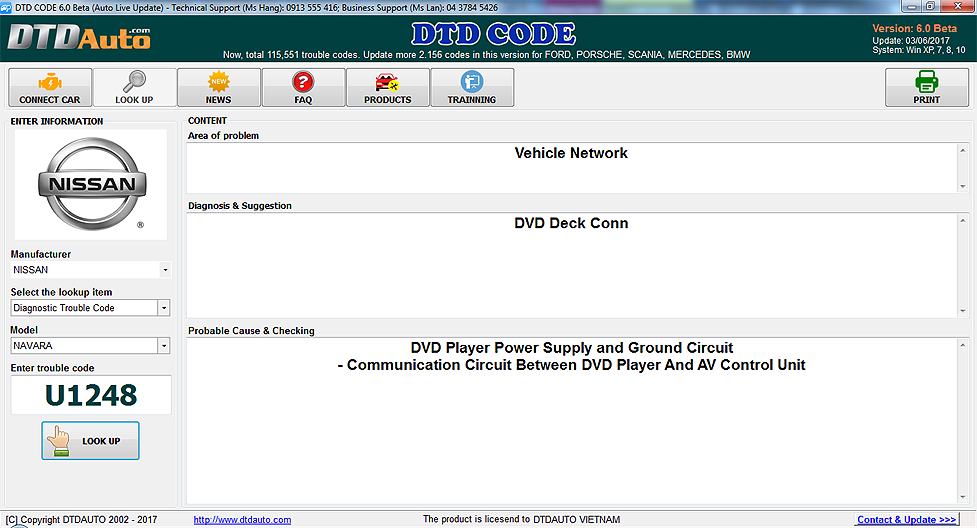Image resolution: width=977 pixels, height=528 pixels.
Task: Open the http://www.dtdauto.com link
Action: 242,520
